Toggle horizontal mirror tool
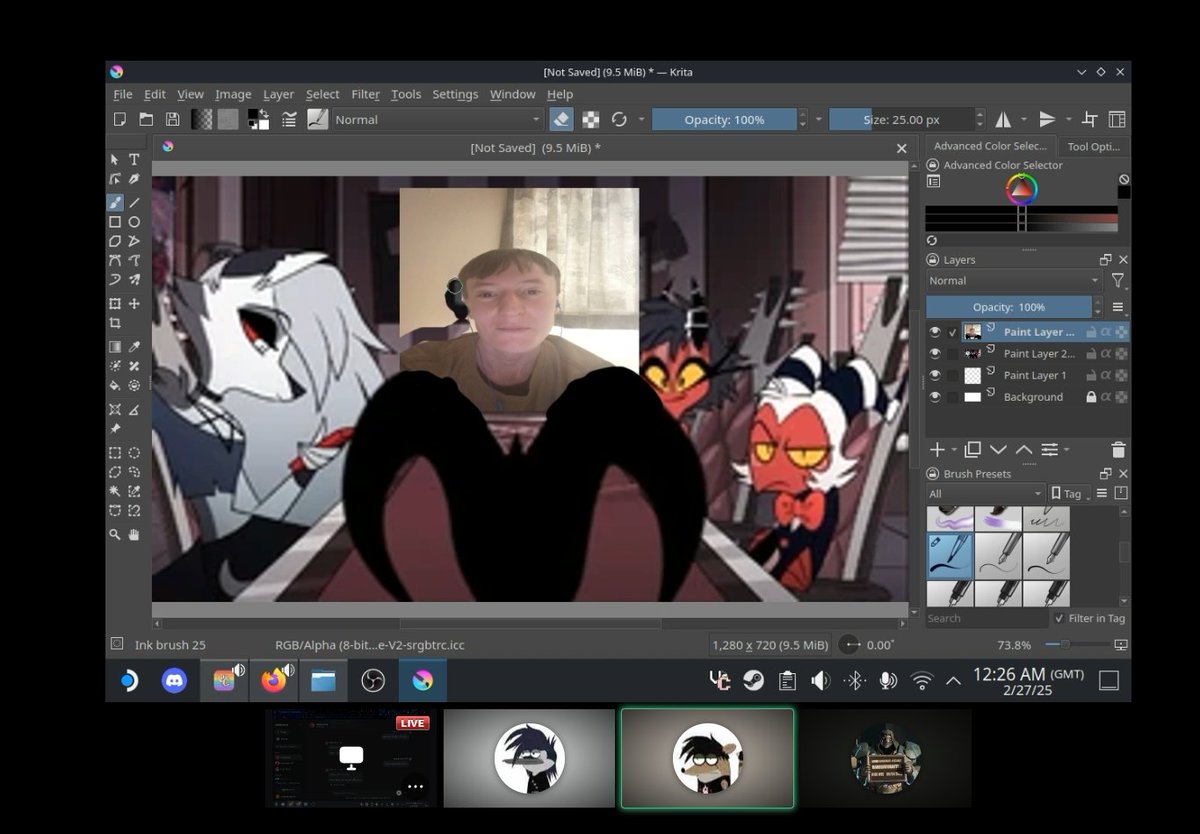Image resolution: width=1200 pixels, height=834 pixels. point(1002,119)
